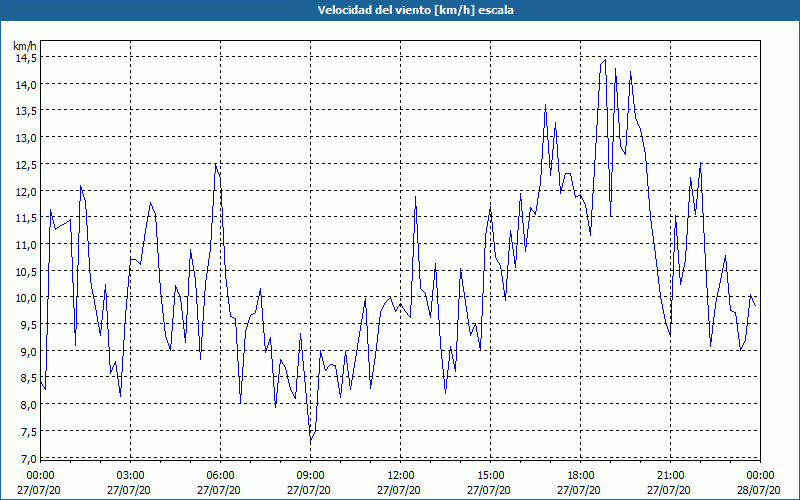Click the wind-speed peak just before 19:00

[605, 60]
